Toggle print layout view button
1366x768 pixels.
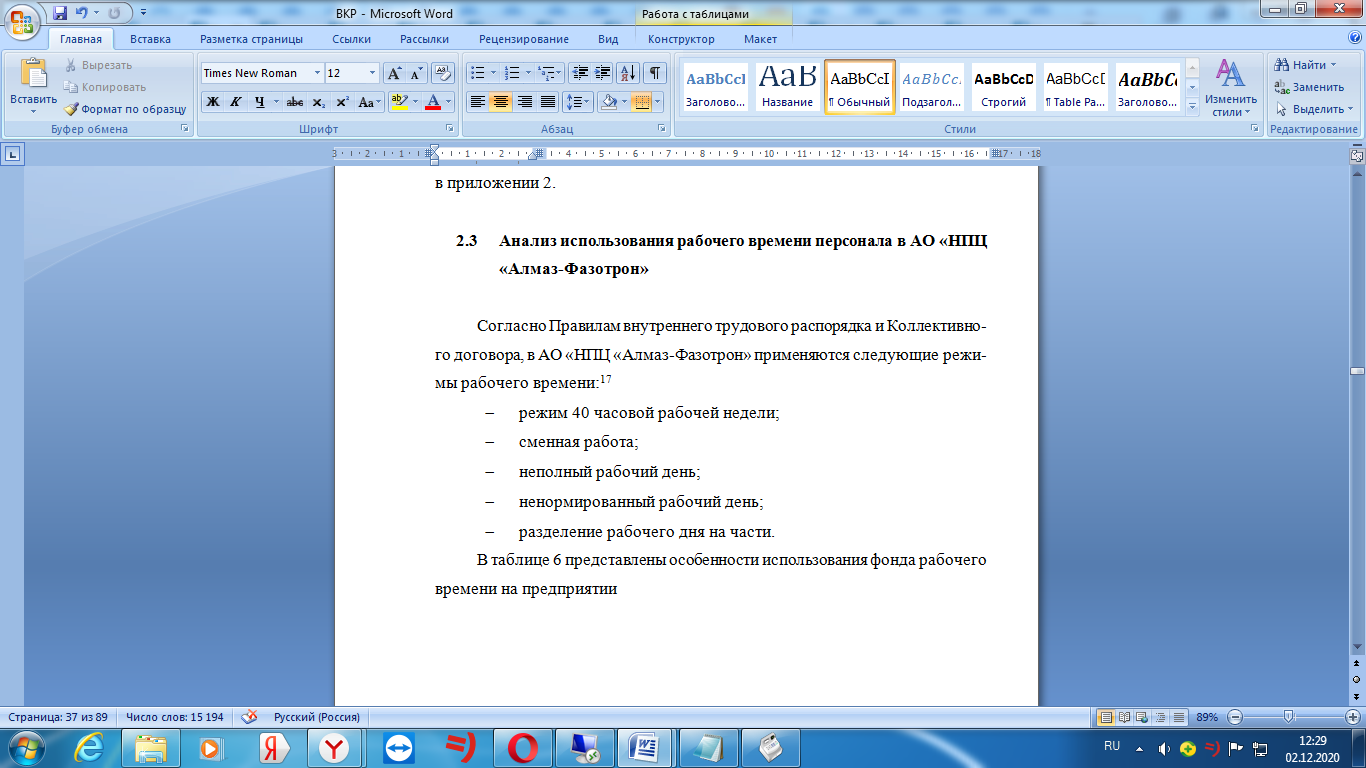point(1106,717)
